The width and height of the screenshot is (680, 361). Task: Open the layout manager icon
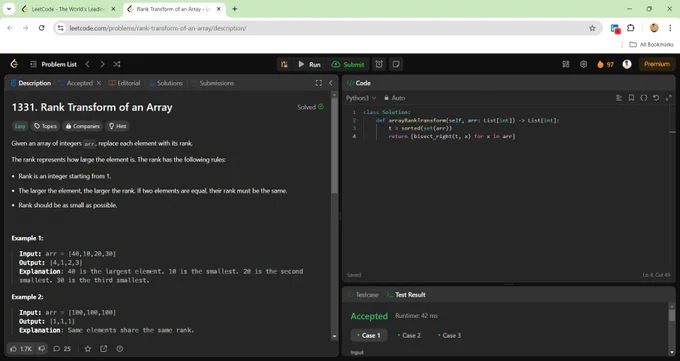pos(566,64)
